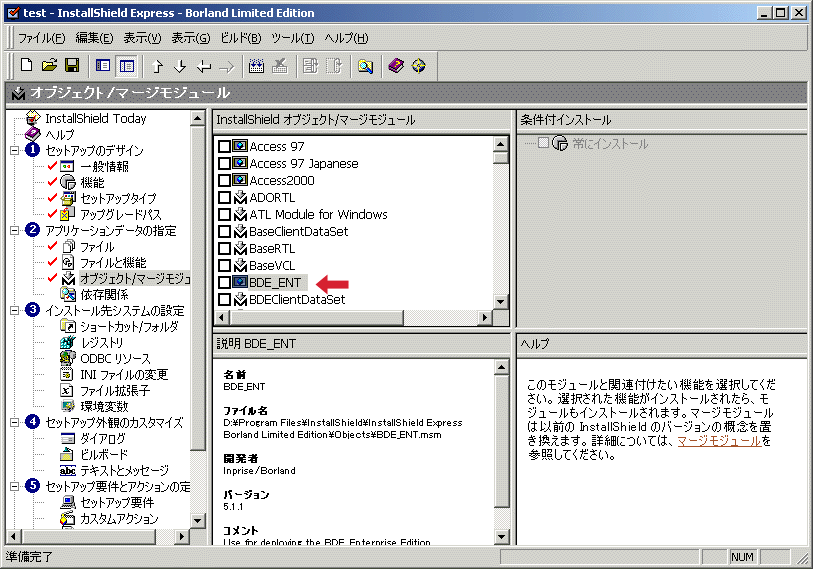
Task: Select ダイアログ in the tree
Action: [x=103, y=439]
